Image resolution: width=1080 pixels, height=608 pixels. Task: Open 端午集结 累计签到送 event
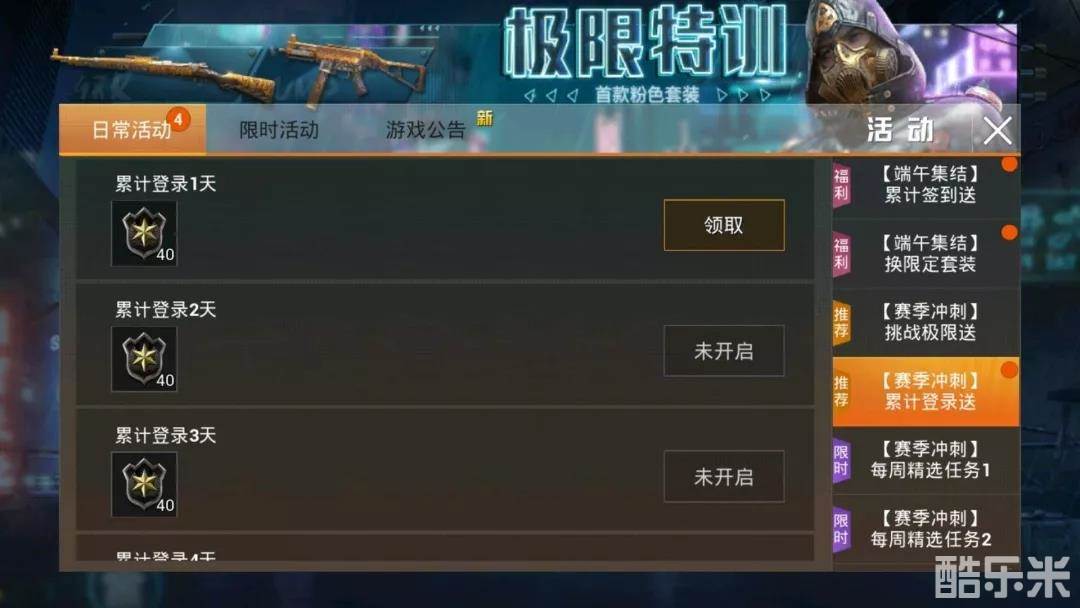click(926, 185)
